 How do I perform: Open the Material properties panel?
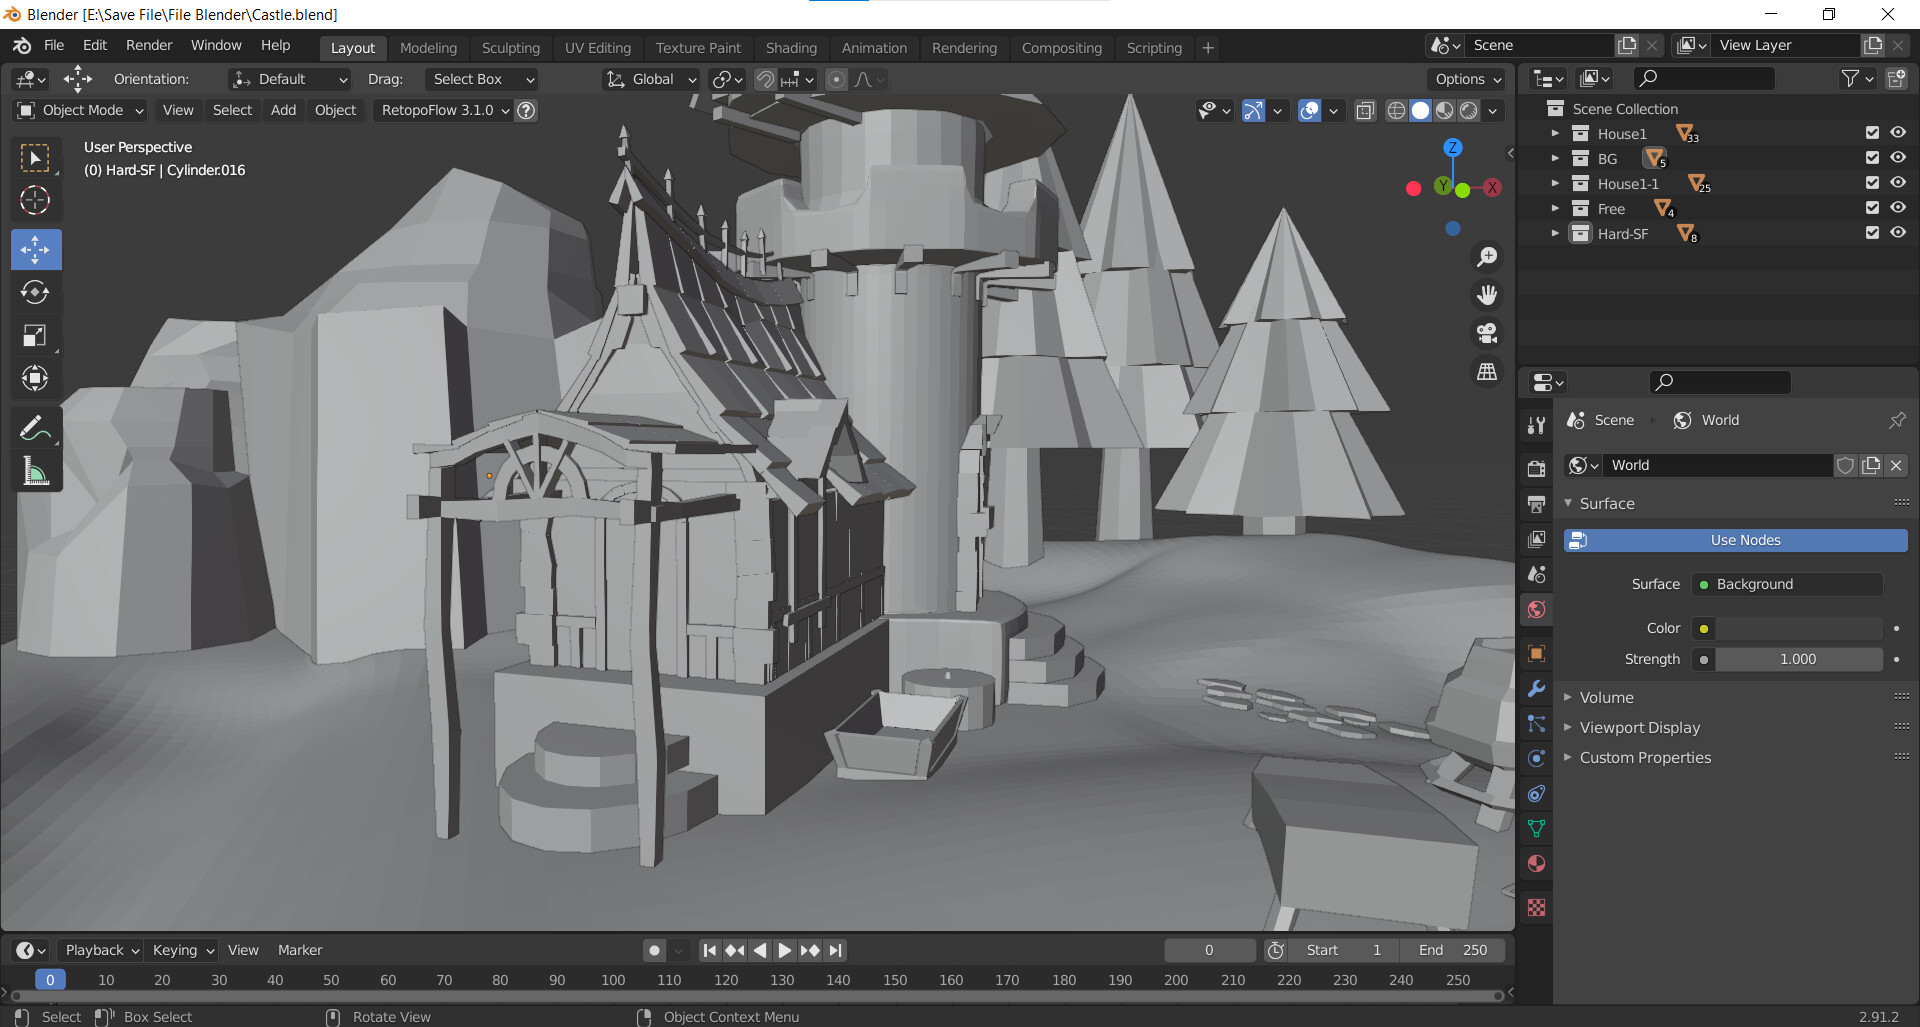click(1537, 863)
